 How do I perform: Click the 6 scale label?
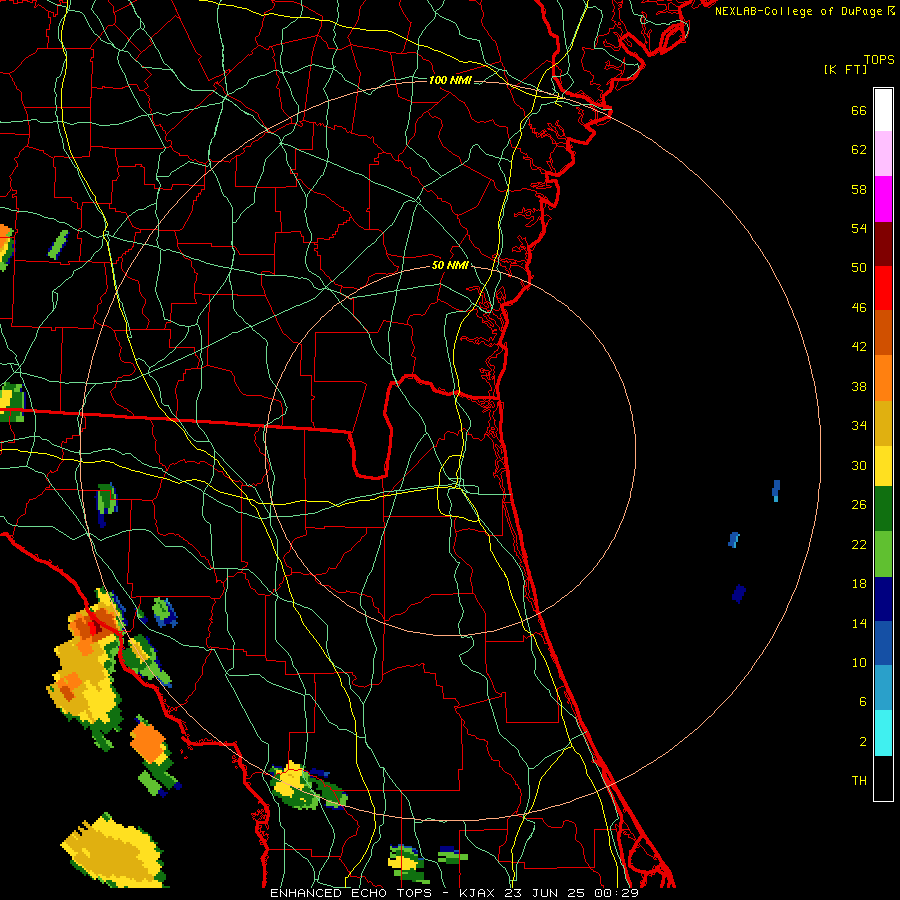click(x=863, y=701)
